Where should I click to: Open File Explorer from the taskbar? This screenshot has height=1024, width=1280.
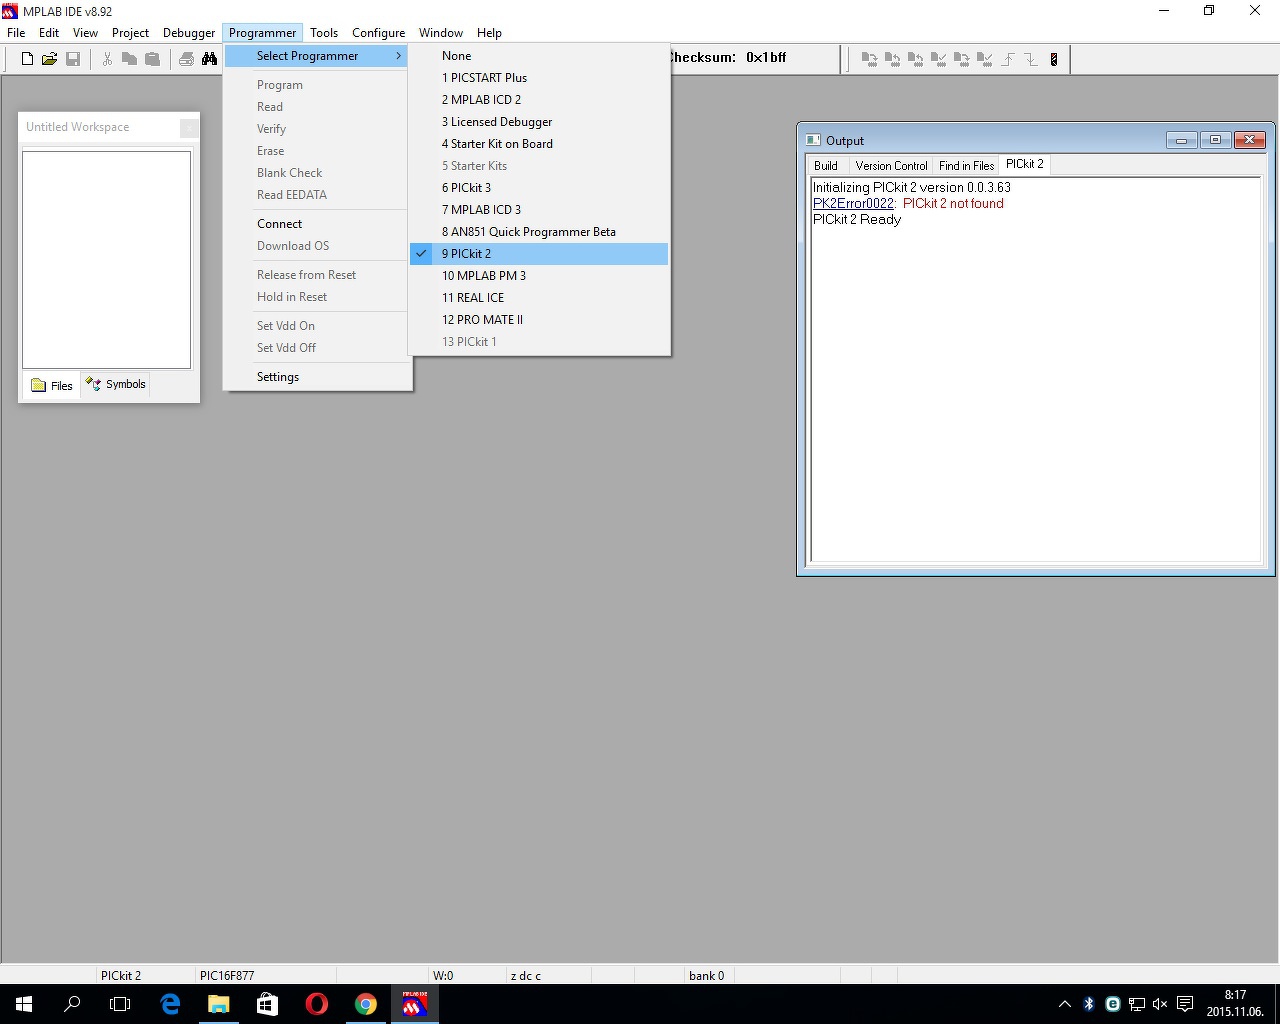[x=219, y=1004]
